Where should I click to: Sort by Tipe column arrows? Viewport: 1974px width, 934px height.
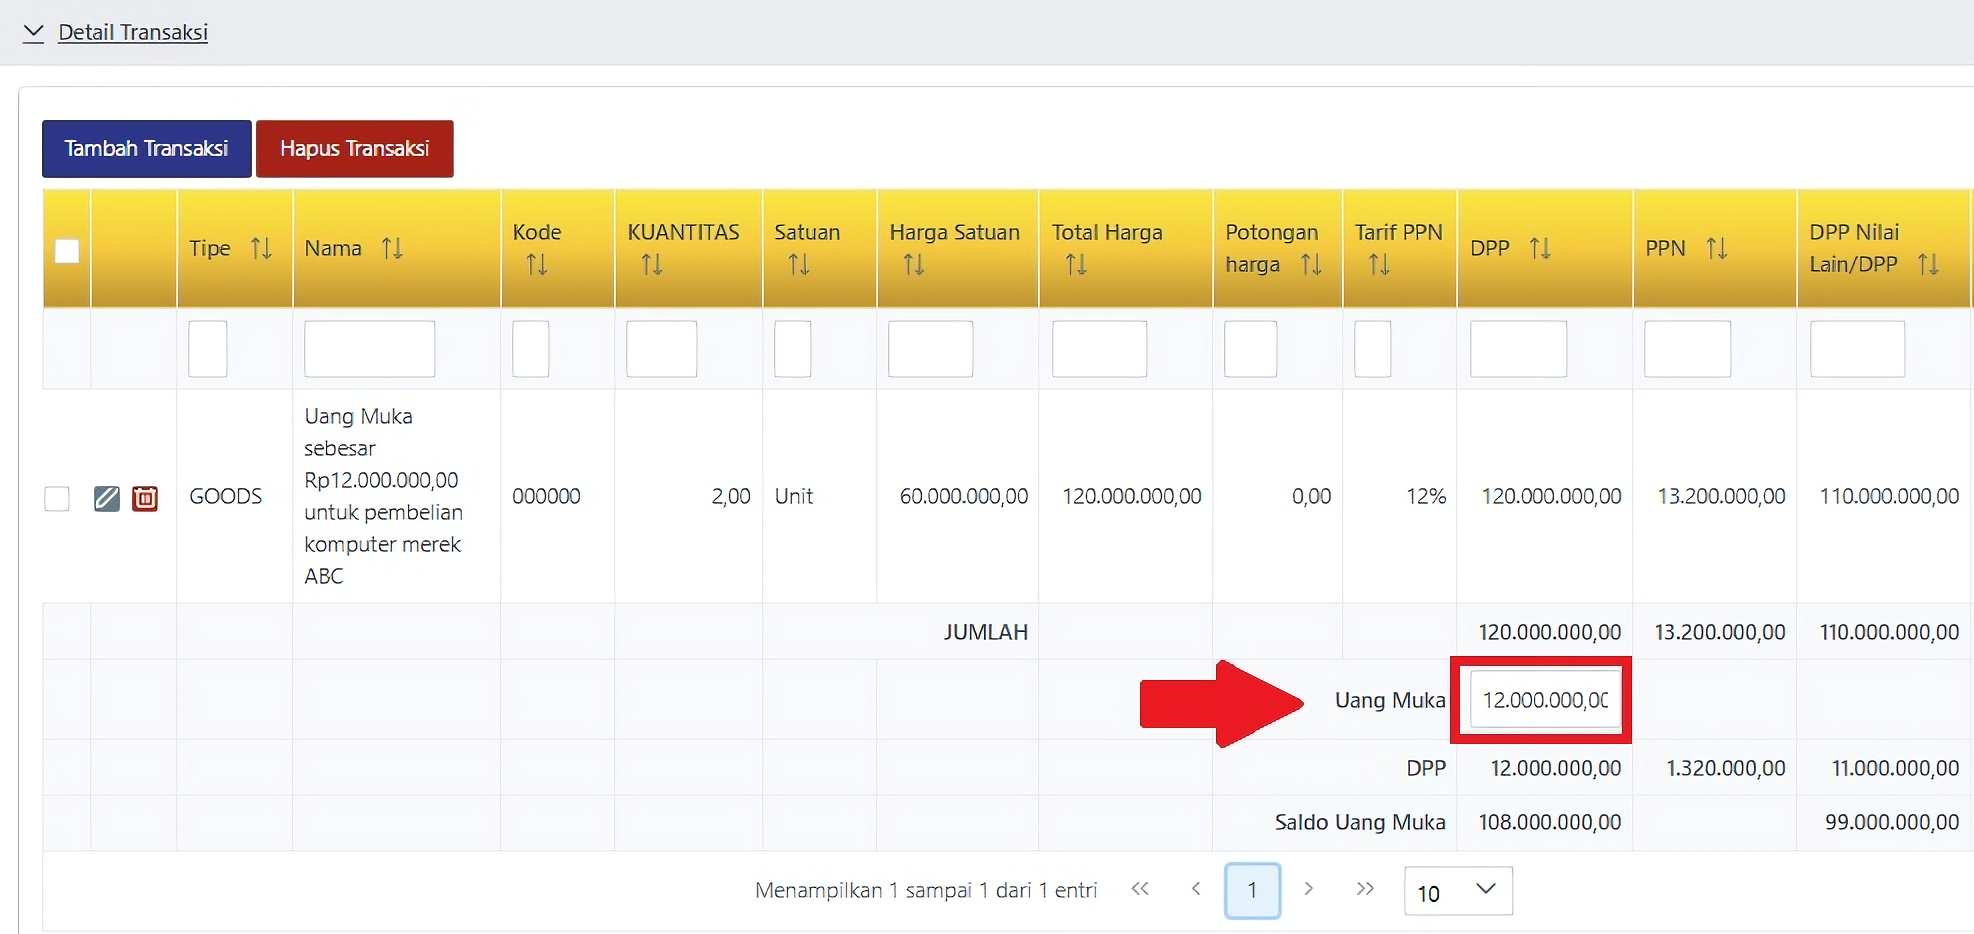pos(261,248)
